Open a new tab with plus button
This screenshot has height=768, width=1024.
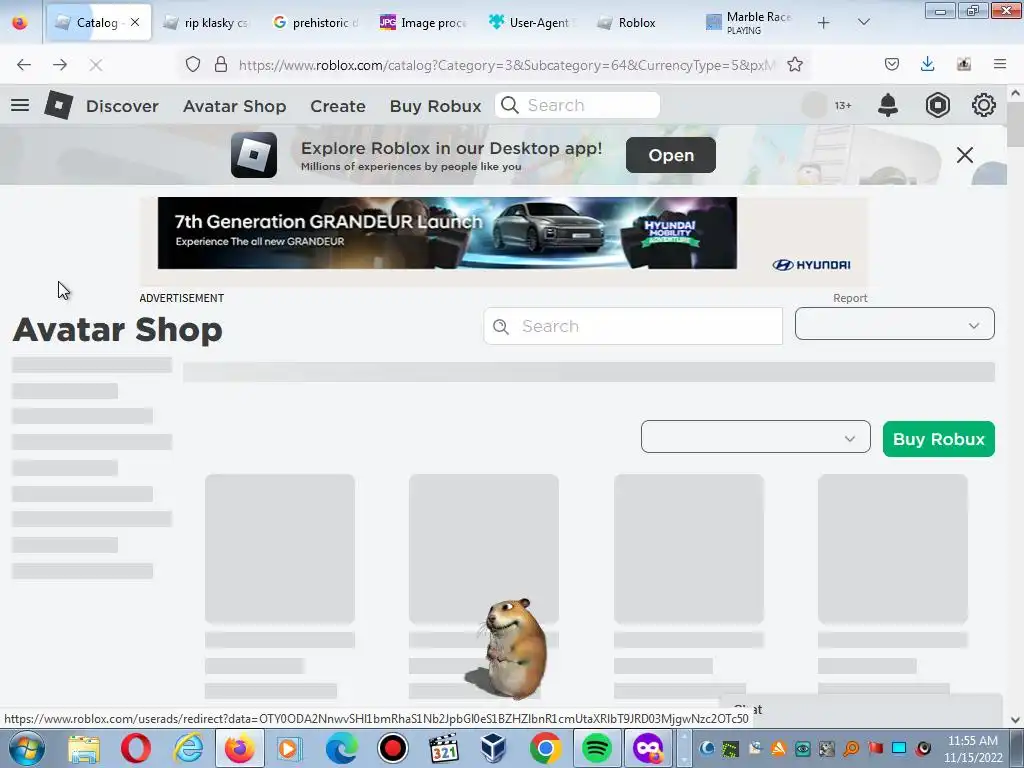[x=824, y=23]
